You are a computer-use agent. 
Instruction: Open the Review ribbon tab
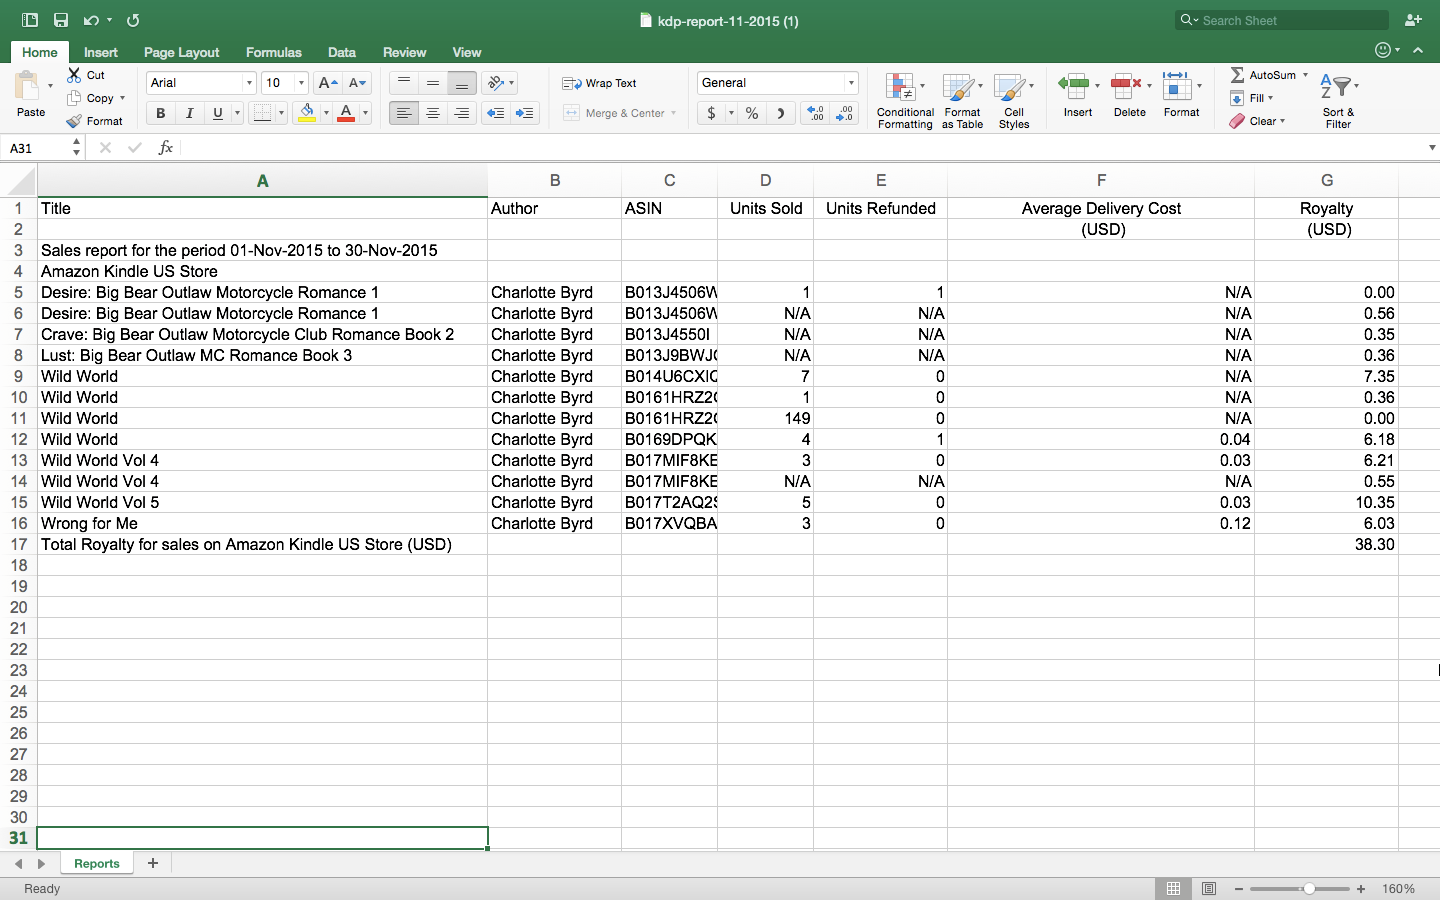tap(404, 52)
